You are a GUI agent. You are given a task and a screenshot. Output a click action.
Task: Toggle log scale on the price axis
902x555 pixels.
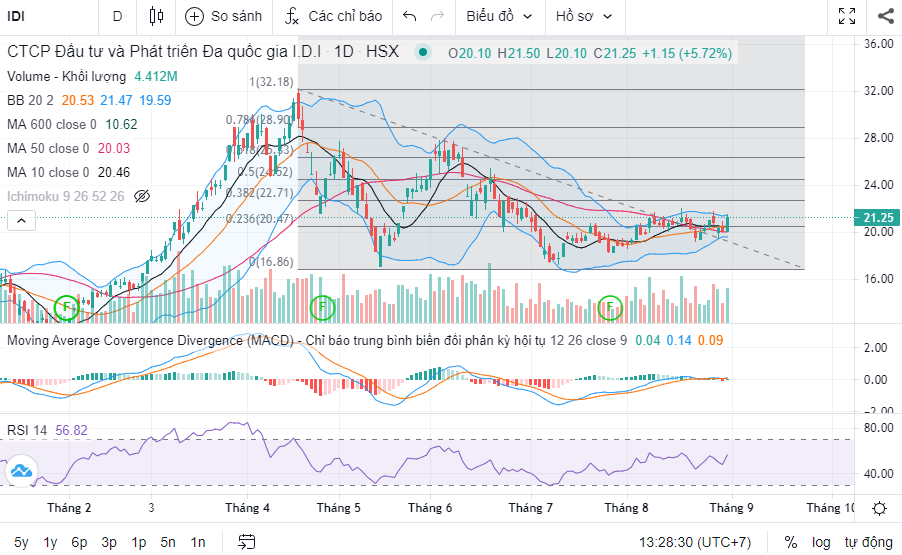point(821,542)
